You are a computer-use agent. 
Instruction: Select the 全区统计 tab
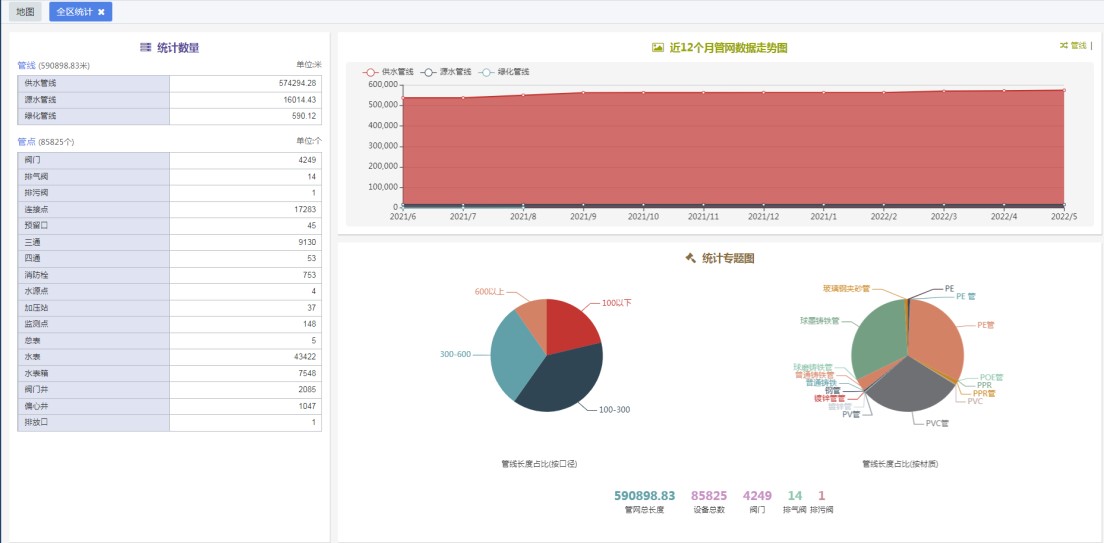(x=74, y=12)
